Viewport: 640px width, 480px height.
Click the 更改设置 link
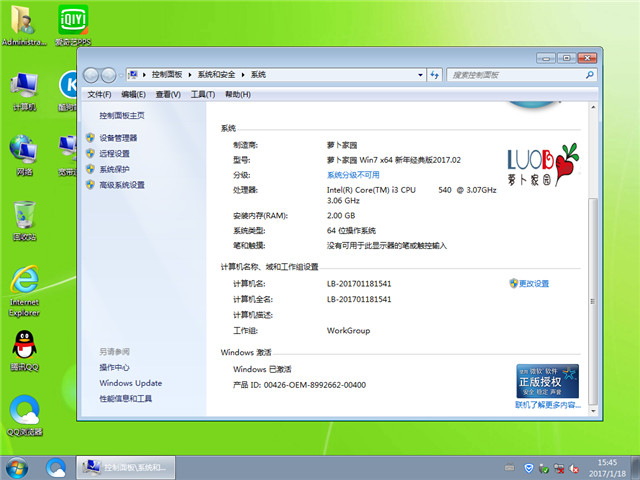point(534,284)
